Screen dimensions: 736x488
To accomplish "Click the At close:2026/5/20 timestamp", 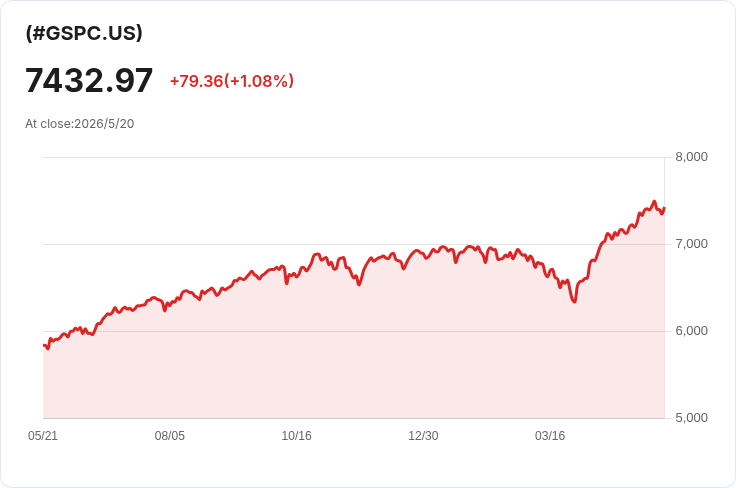I will 80,124.
